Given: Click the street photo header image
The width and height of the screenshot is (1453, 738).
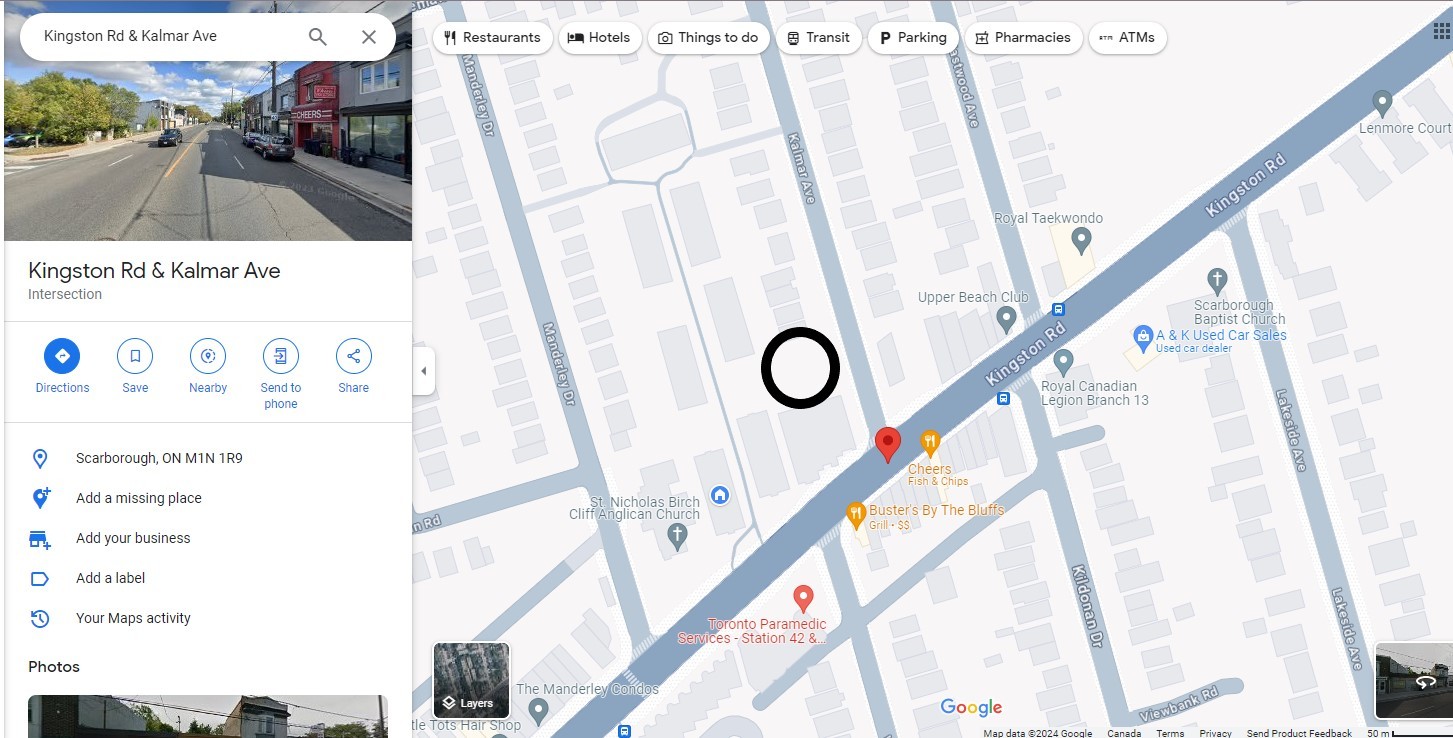Looking at the screenshot, I should point(208,148).
